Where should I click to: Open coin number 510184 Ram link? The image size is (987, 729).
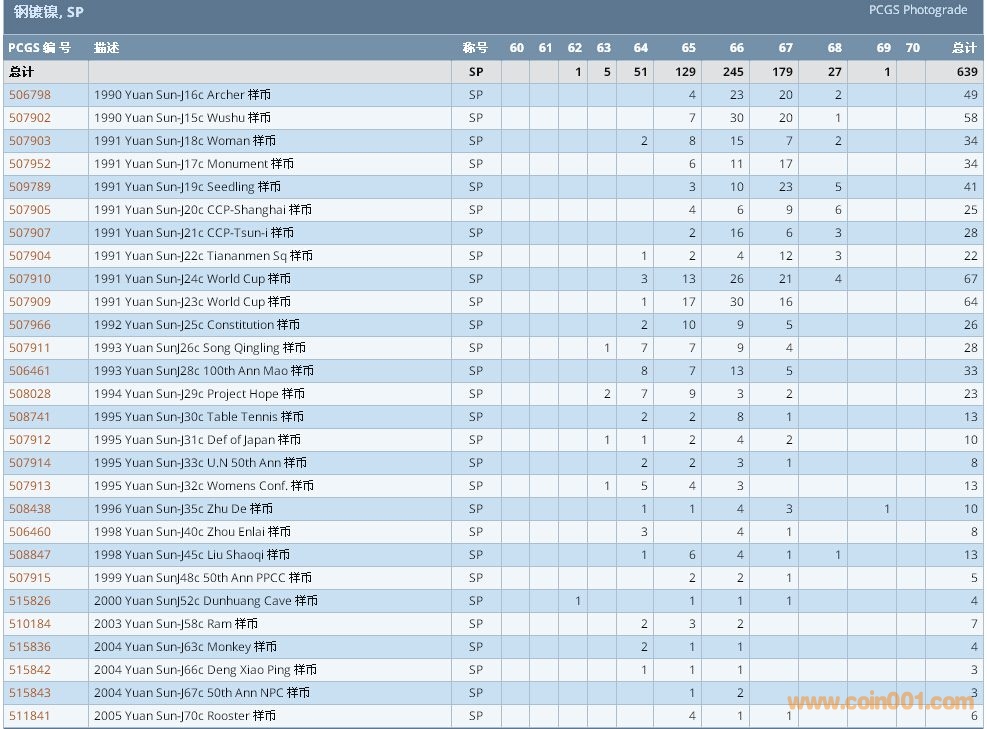tap(30, 624)
